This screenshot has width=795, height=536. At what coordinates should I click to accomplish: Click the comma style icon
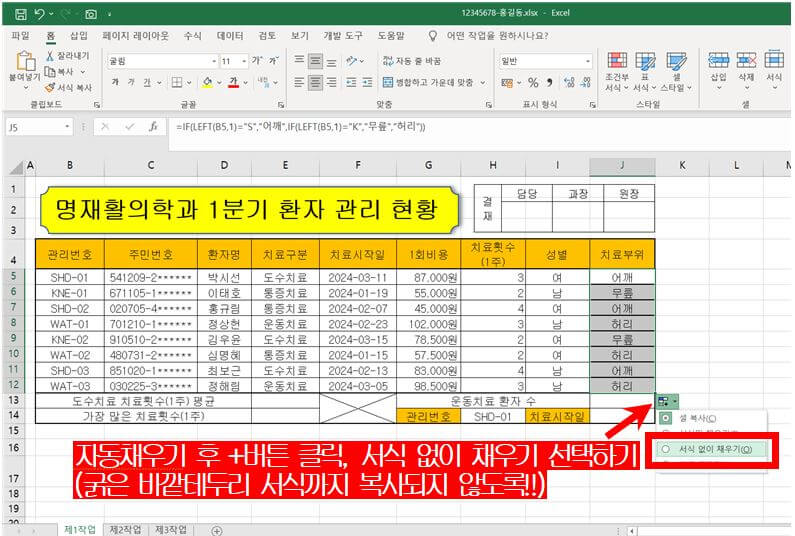point(550,82)
